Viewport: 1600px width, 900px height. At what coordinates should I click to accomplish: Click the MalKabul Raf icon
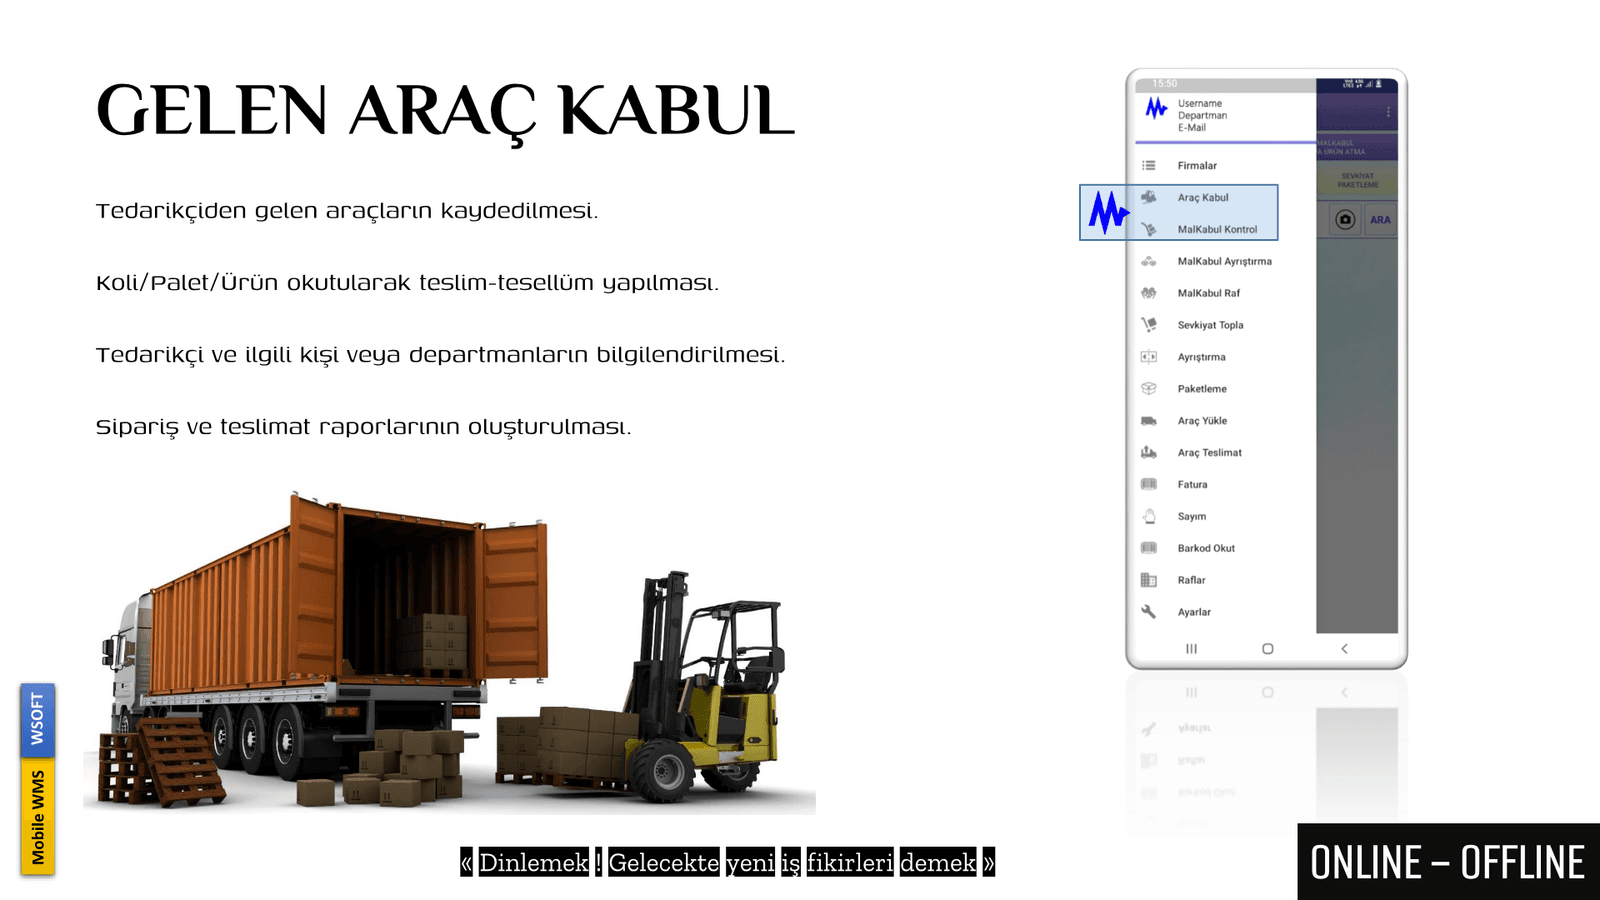click(x=1149, y=294)
